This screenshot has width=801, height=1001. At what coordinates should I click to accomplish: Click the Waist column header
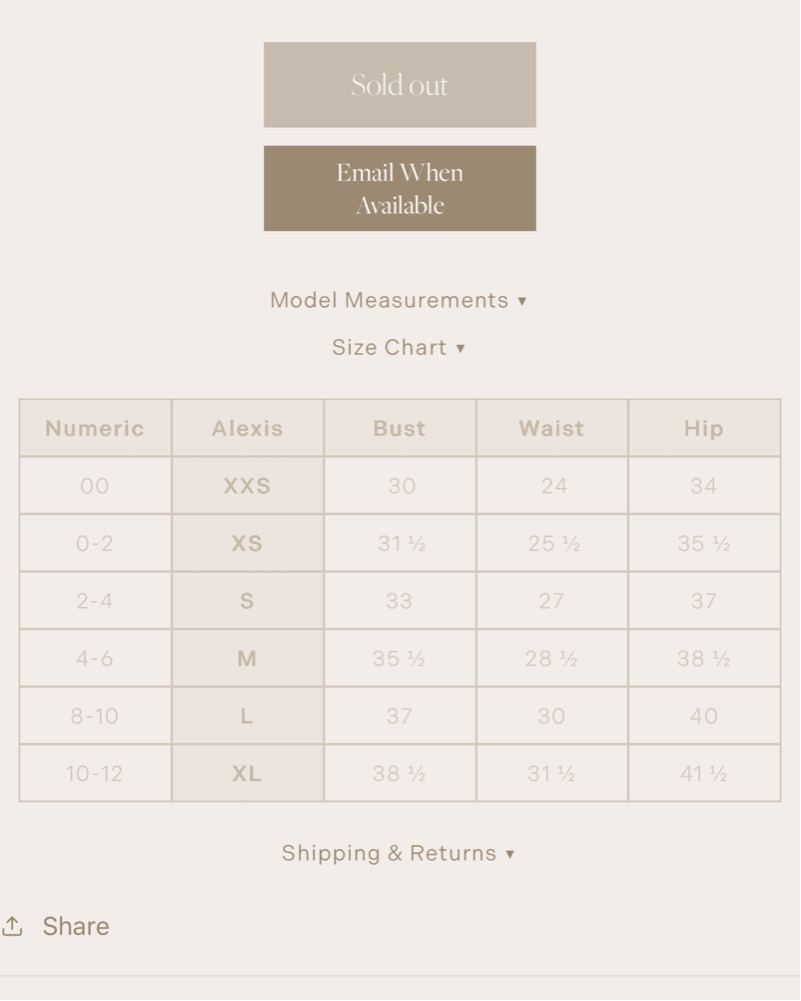[551, 428]
